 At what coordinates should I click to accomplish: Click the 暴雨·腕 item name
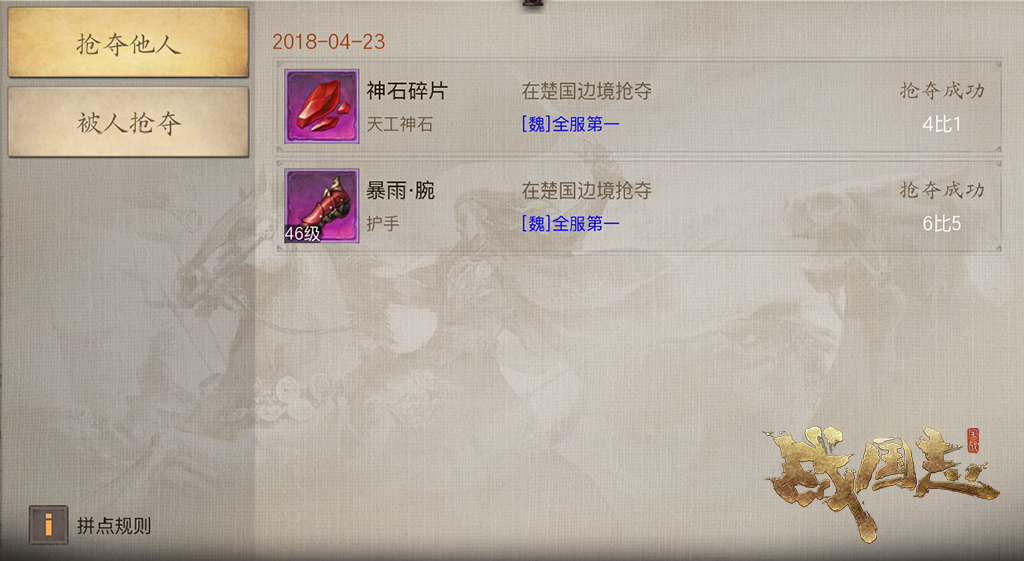tap(400, 191)
